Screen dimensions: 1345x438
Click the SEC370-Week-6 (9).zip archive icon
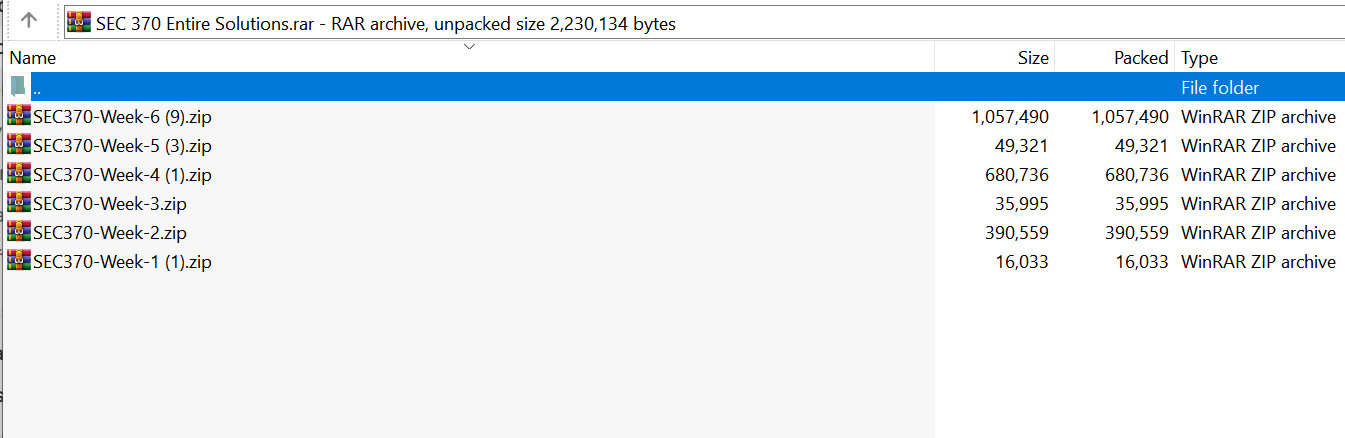click(x=19, y=116)
